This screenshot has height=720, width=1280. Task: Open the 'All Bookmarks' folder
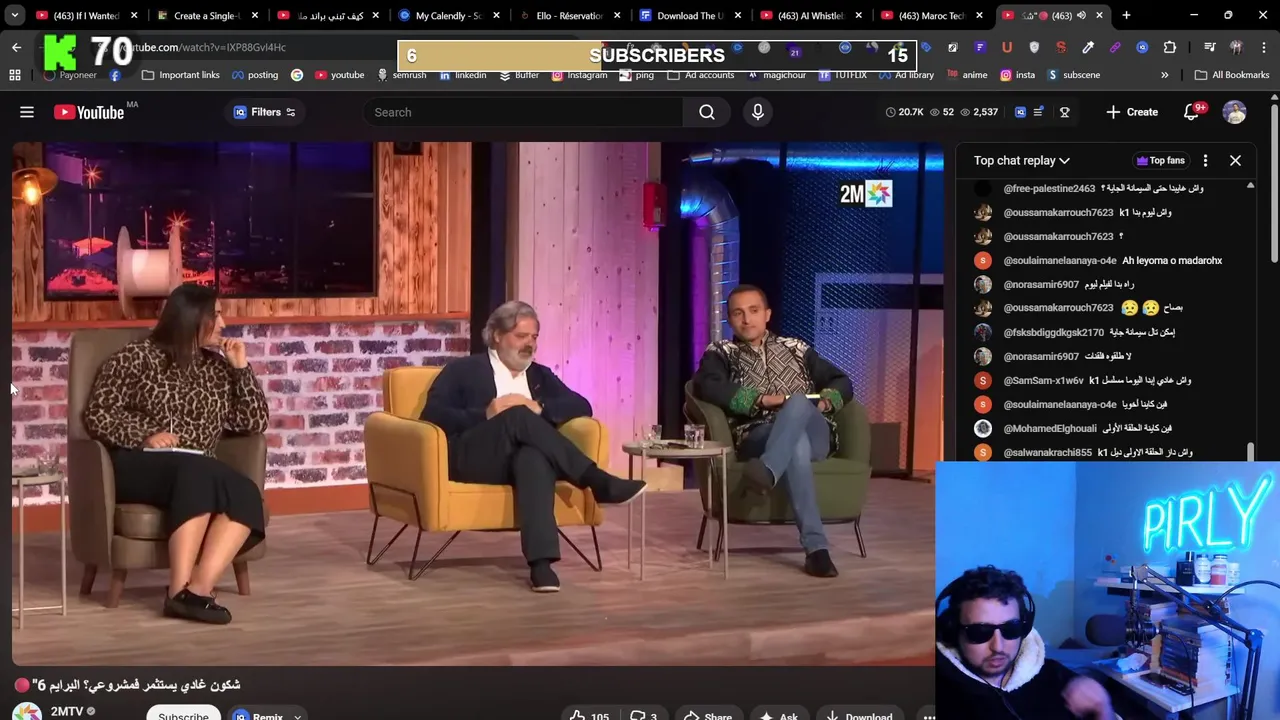click(x=1232, y=75)
